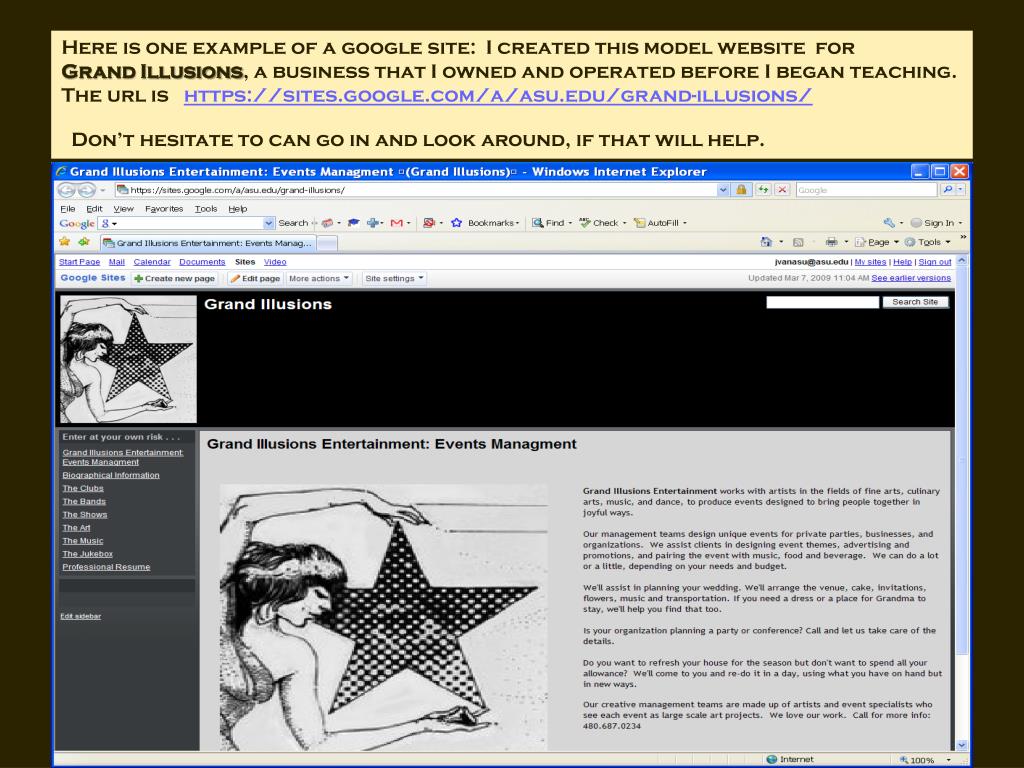Open the View menu

click(123, 209)
